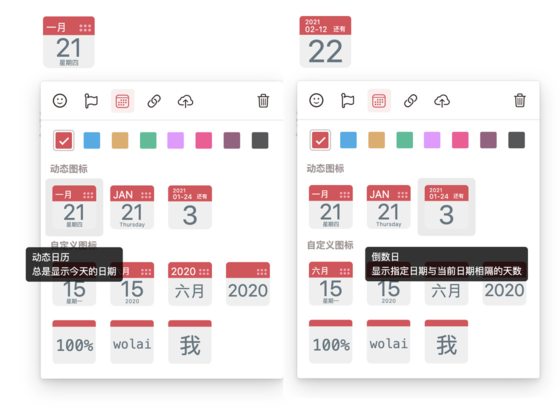Delete icon via trash in left panel
This screenshot has height=410, width=560.
coord(263,101)
